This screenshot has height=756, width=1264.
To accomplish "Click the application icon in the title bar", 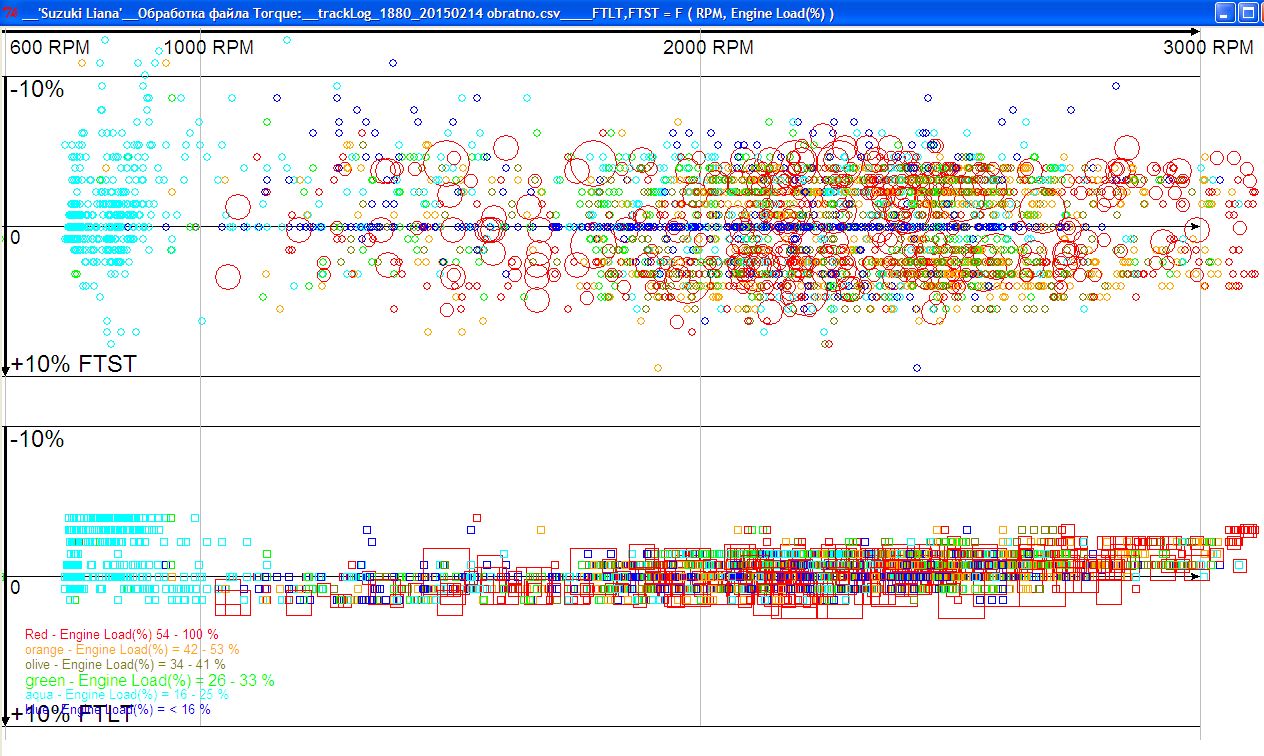I will tap(10, 13).
